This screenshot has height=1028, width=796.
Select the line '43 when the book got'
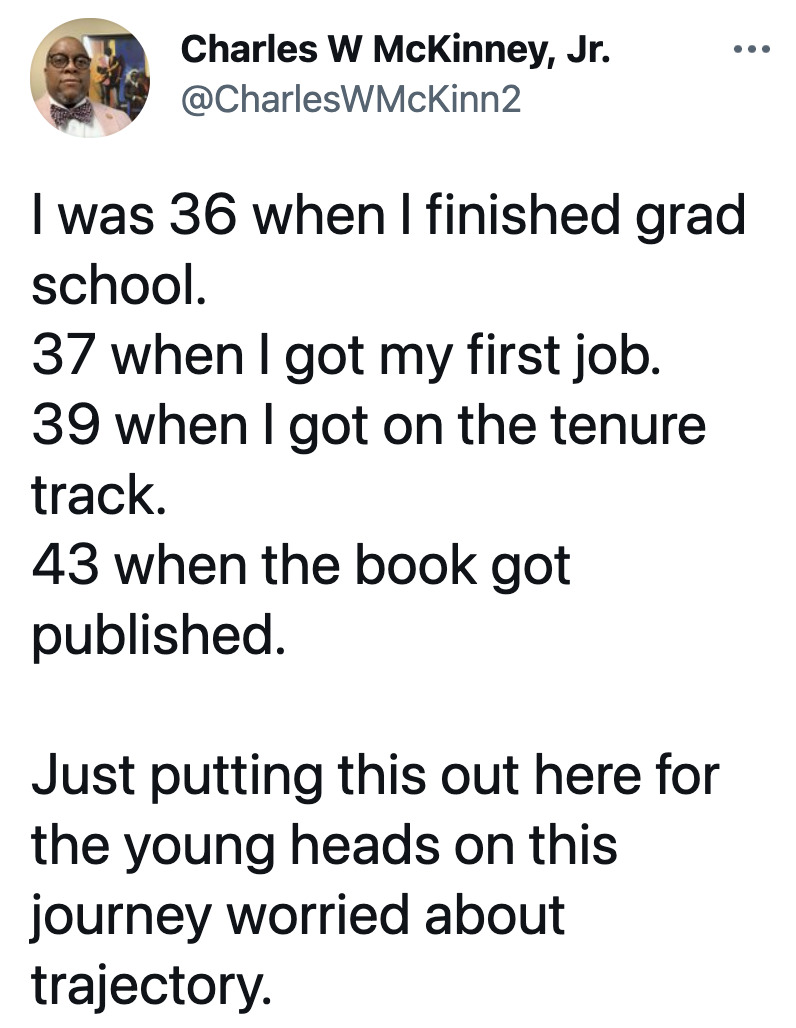point(301,566)
